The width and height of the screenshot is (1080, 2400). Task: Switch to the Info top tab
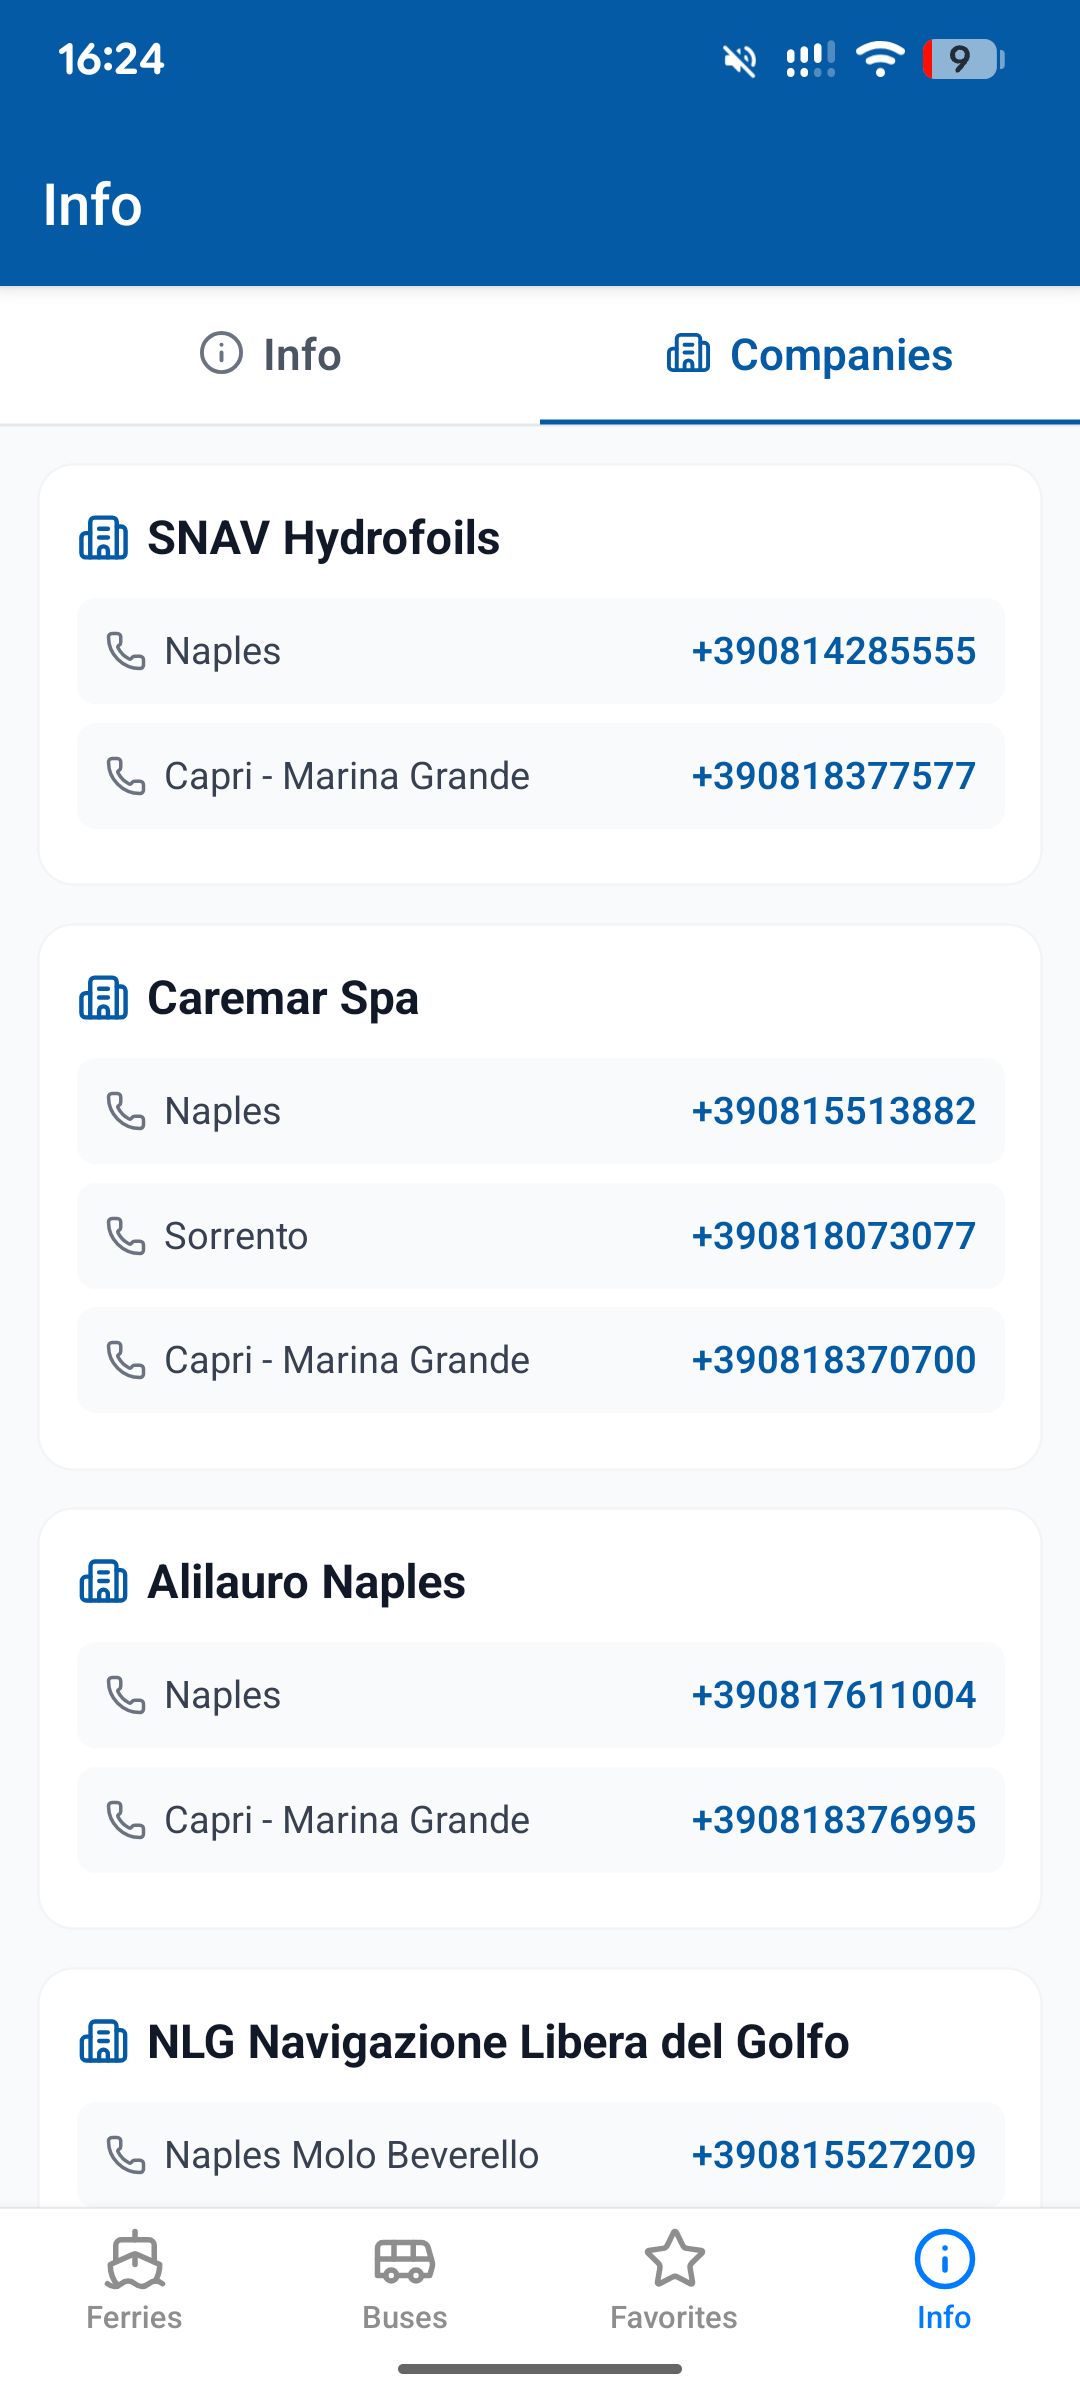click(x=270, y=355)
